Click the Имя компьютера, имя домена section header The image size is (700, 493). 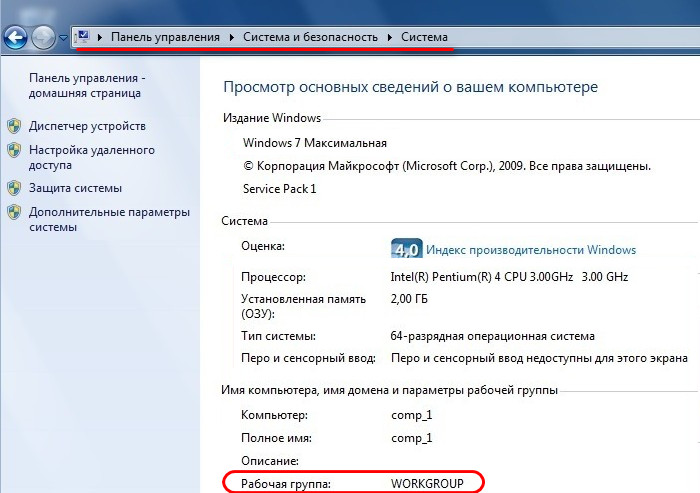click(x=389, y=390)
